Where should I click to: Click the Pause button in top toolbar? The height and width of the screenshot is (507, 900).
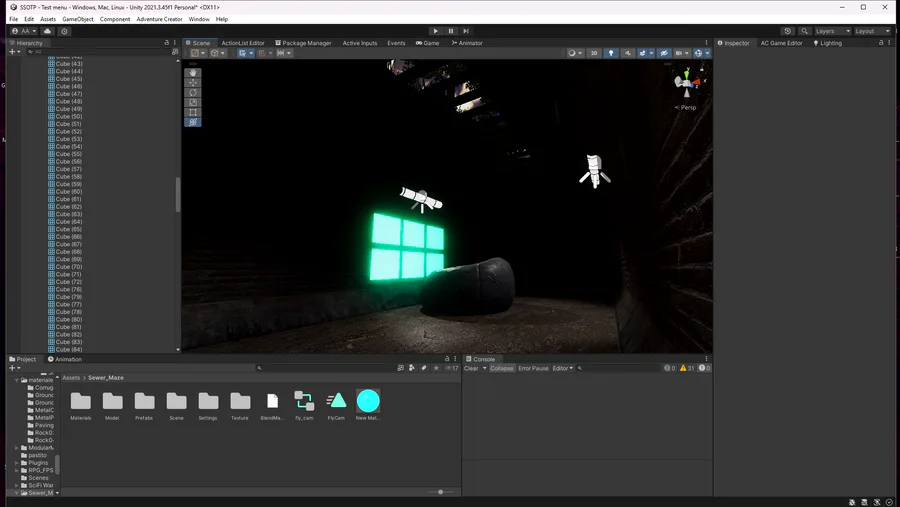click(x=451, y=31)
